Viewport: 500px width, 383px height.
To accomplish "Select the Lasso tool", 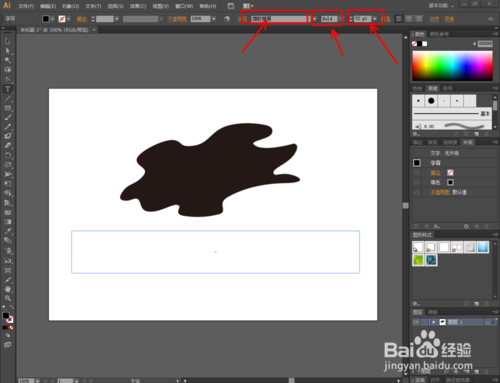I will click(x=8, y=70).
